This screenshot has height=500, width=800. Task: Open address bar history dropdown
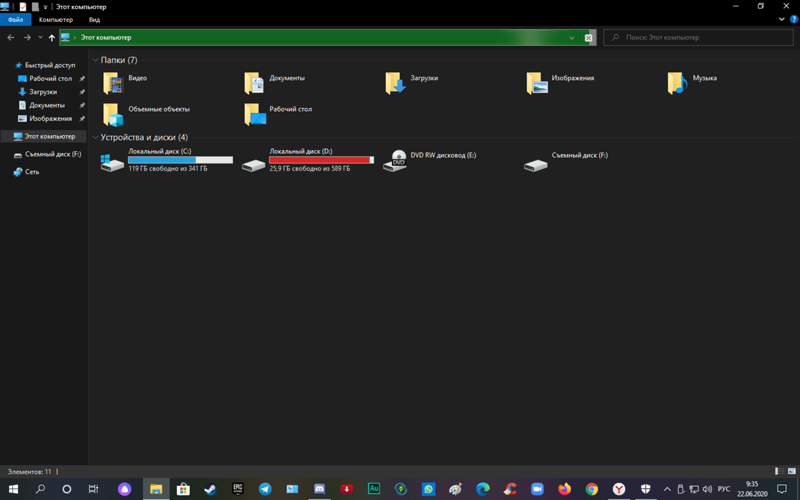571,38
